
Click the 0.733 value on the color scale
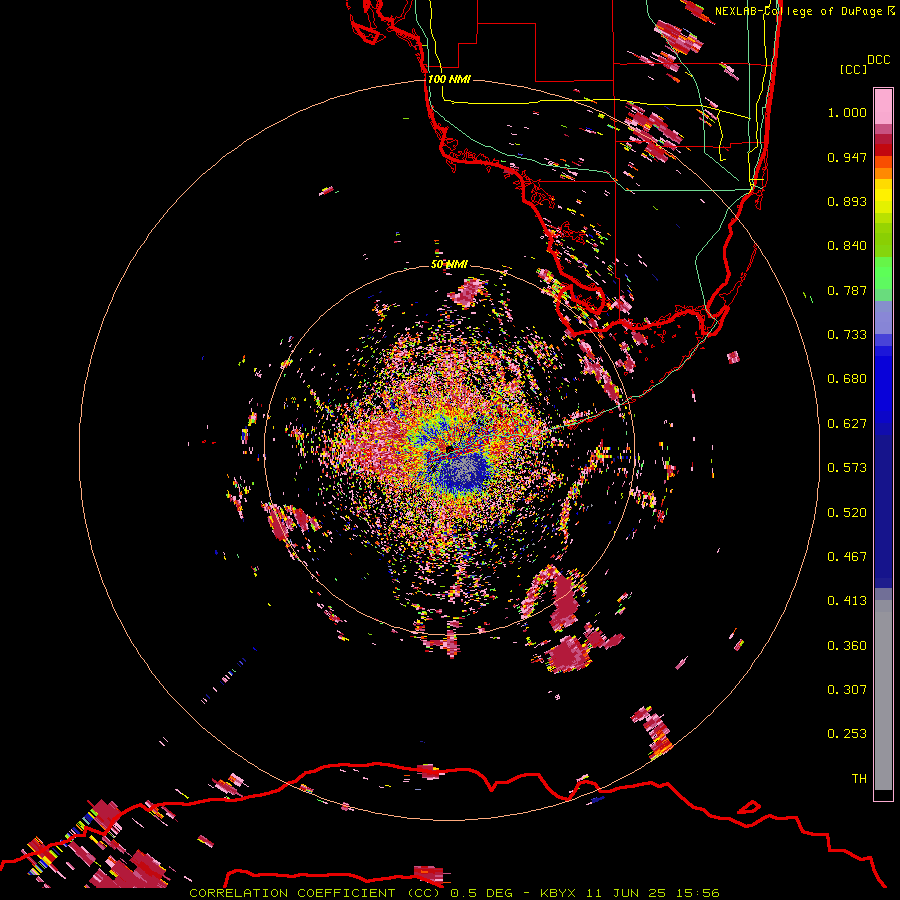point(847,335)
